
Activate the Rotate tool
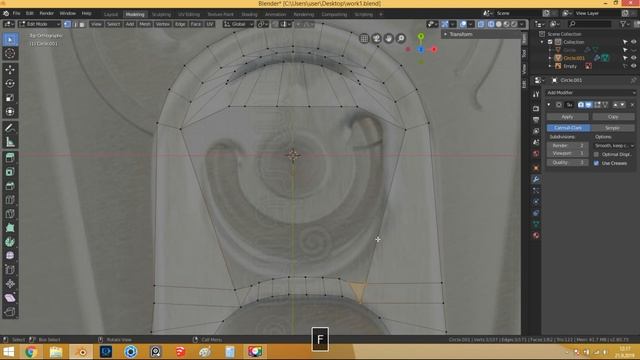click(x=10, y=84)
